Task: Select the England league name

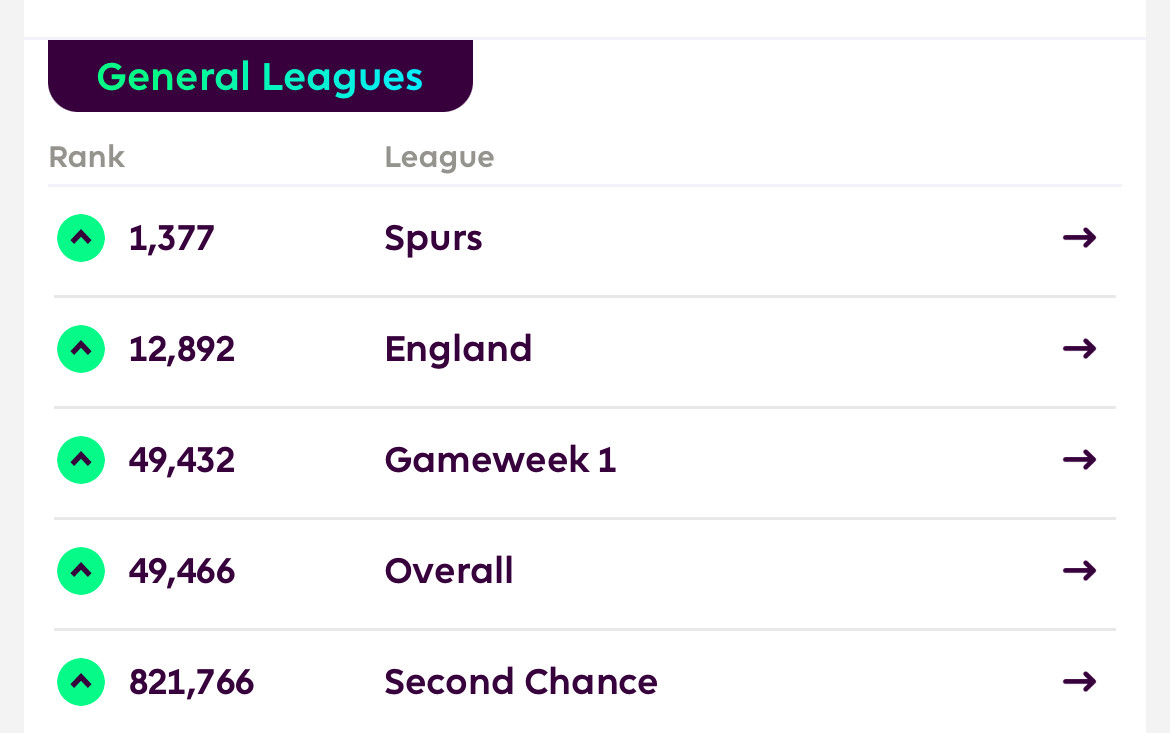Action: tap(458, 350)
